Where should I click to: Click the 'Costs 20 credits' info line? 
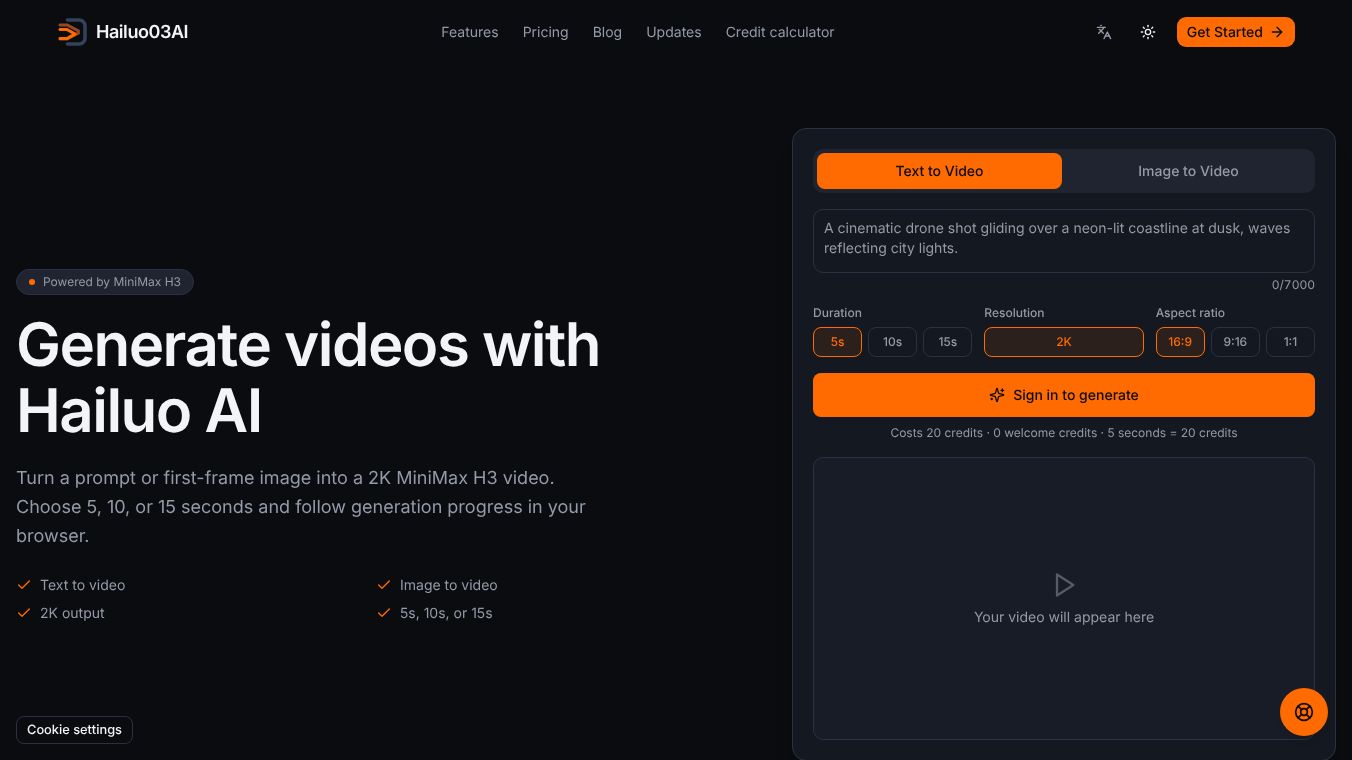click(x=1064, y=433)
